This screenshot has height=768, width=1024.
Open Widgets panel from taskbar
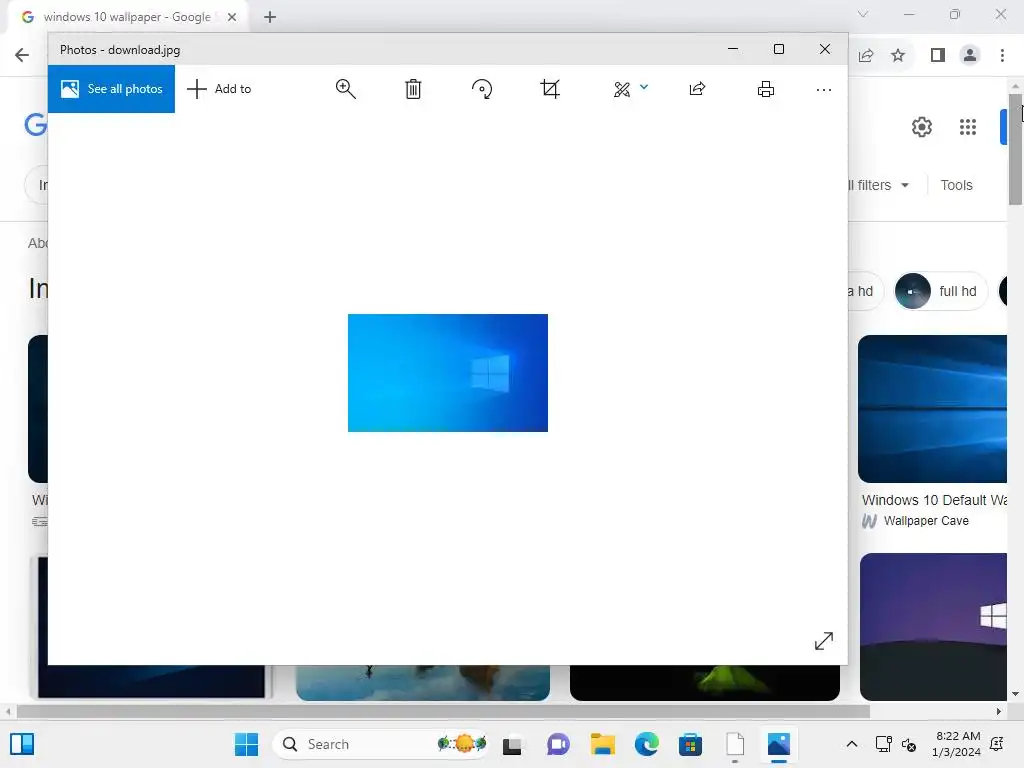[22, 744]
